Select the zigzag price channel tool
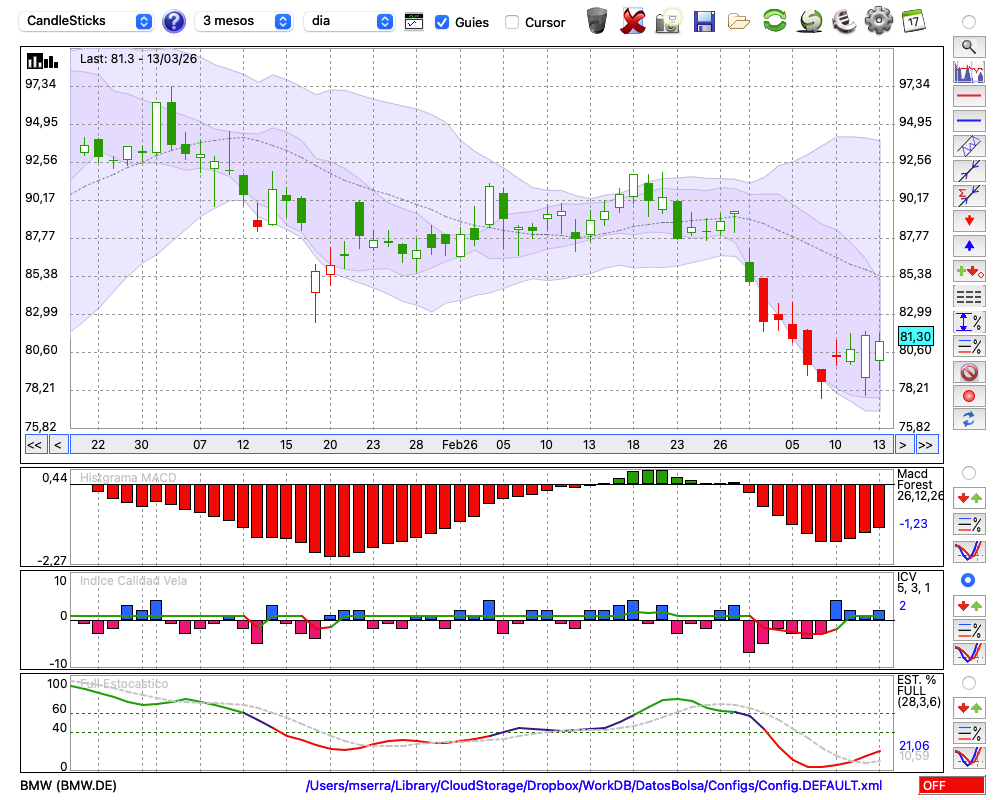This screenshot has width=1000, height=800. click(969, 145)
